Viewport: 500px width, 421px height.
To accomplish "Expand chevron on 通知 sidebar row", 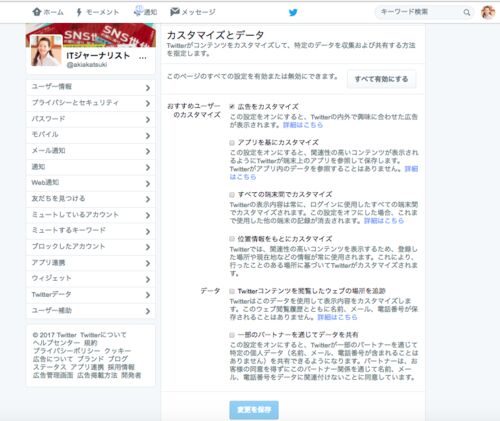I will coord(148,167).
